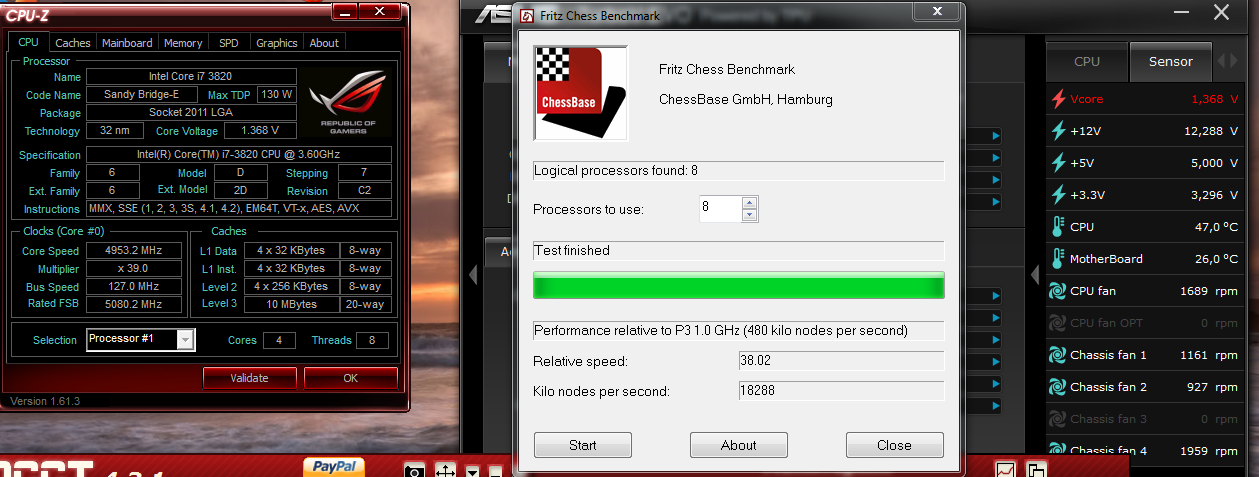The image size is (1259, 477).
Task: Select the Sensor tab in ASUS panel
Action: 1171,61
